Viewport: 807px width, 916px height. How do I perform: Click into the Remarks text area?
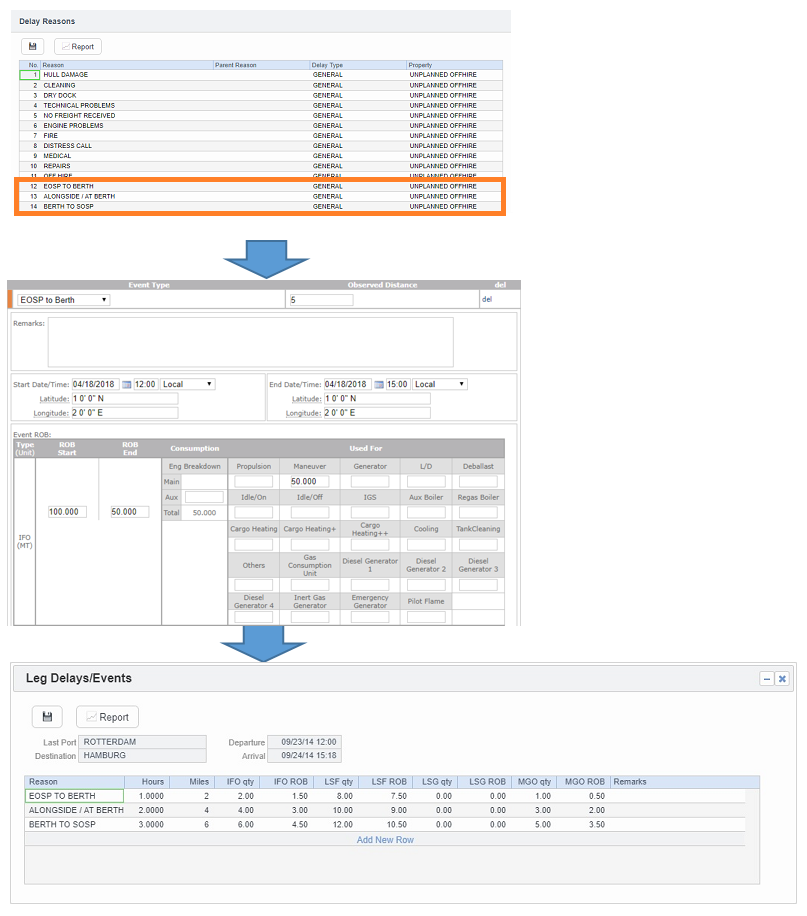[250, 343]
